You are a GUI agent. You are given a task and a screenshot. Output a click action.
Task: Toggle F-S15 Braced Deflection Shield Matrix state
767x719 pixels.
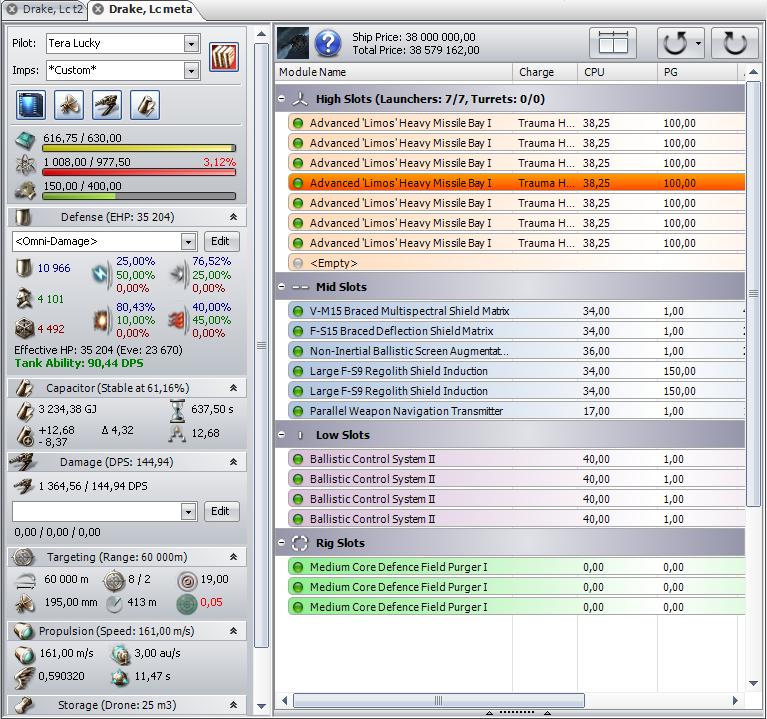point(297,331)
